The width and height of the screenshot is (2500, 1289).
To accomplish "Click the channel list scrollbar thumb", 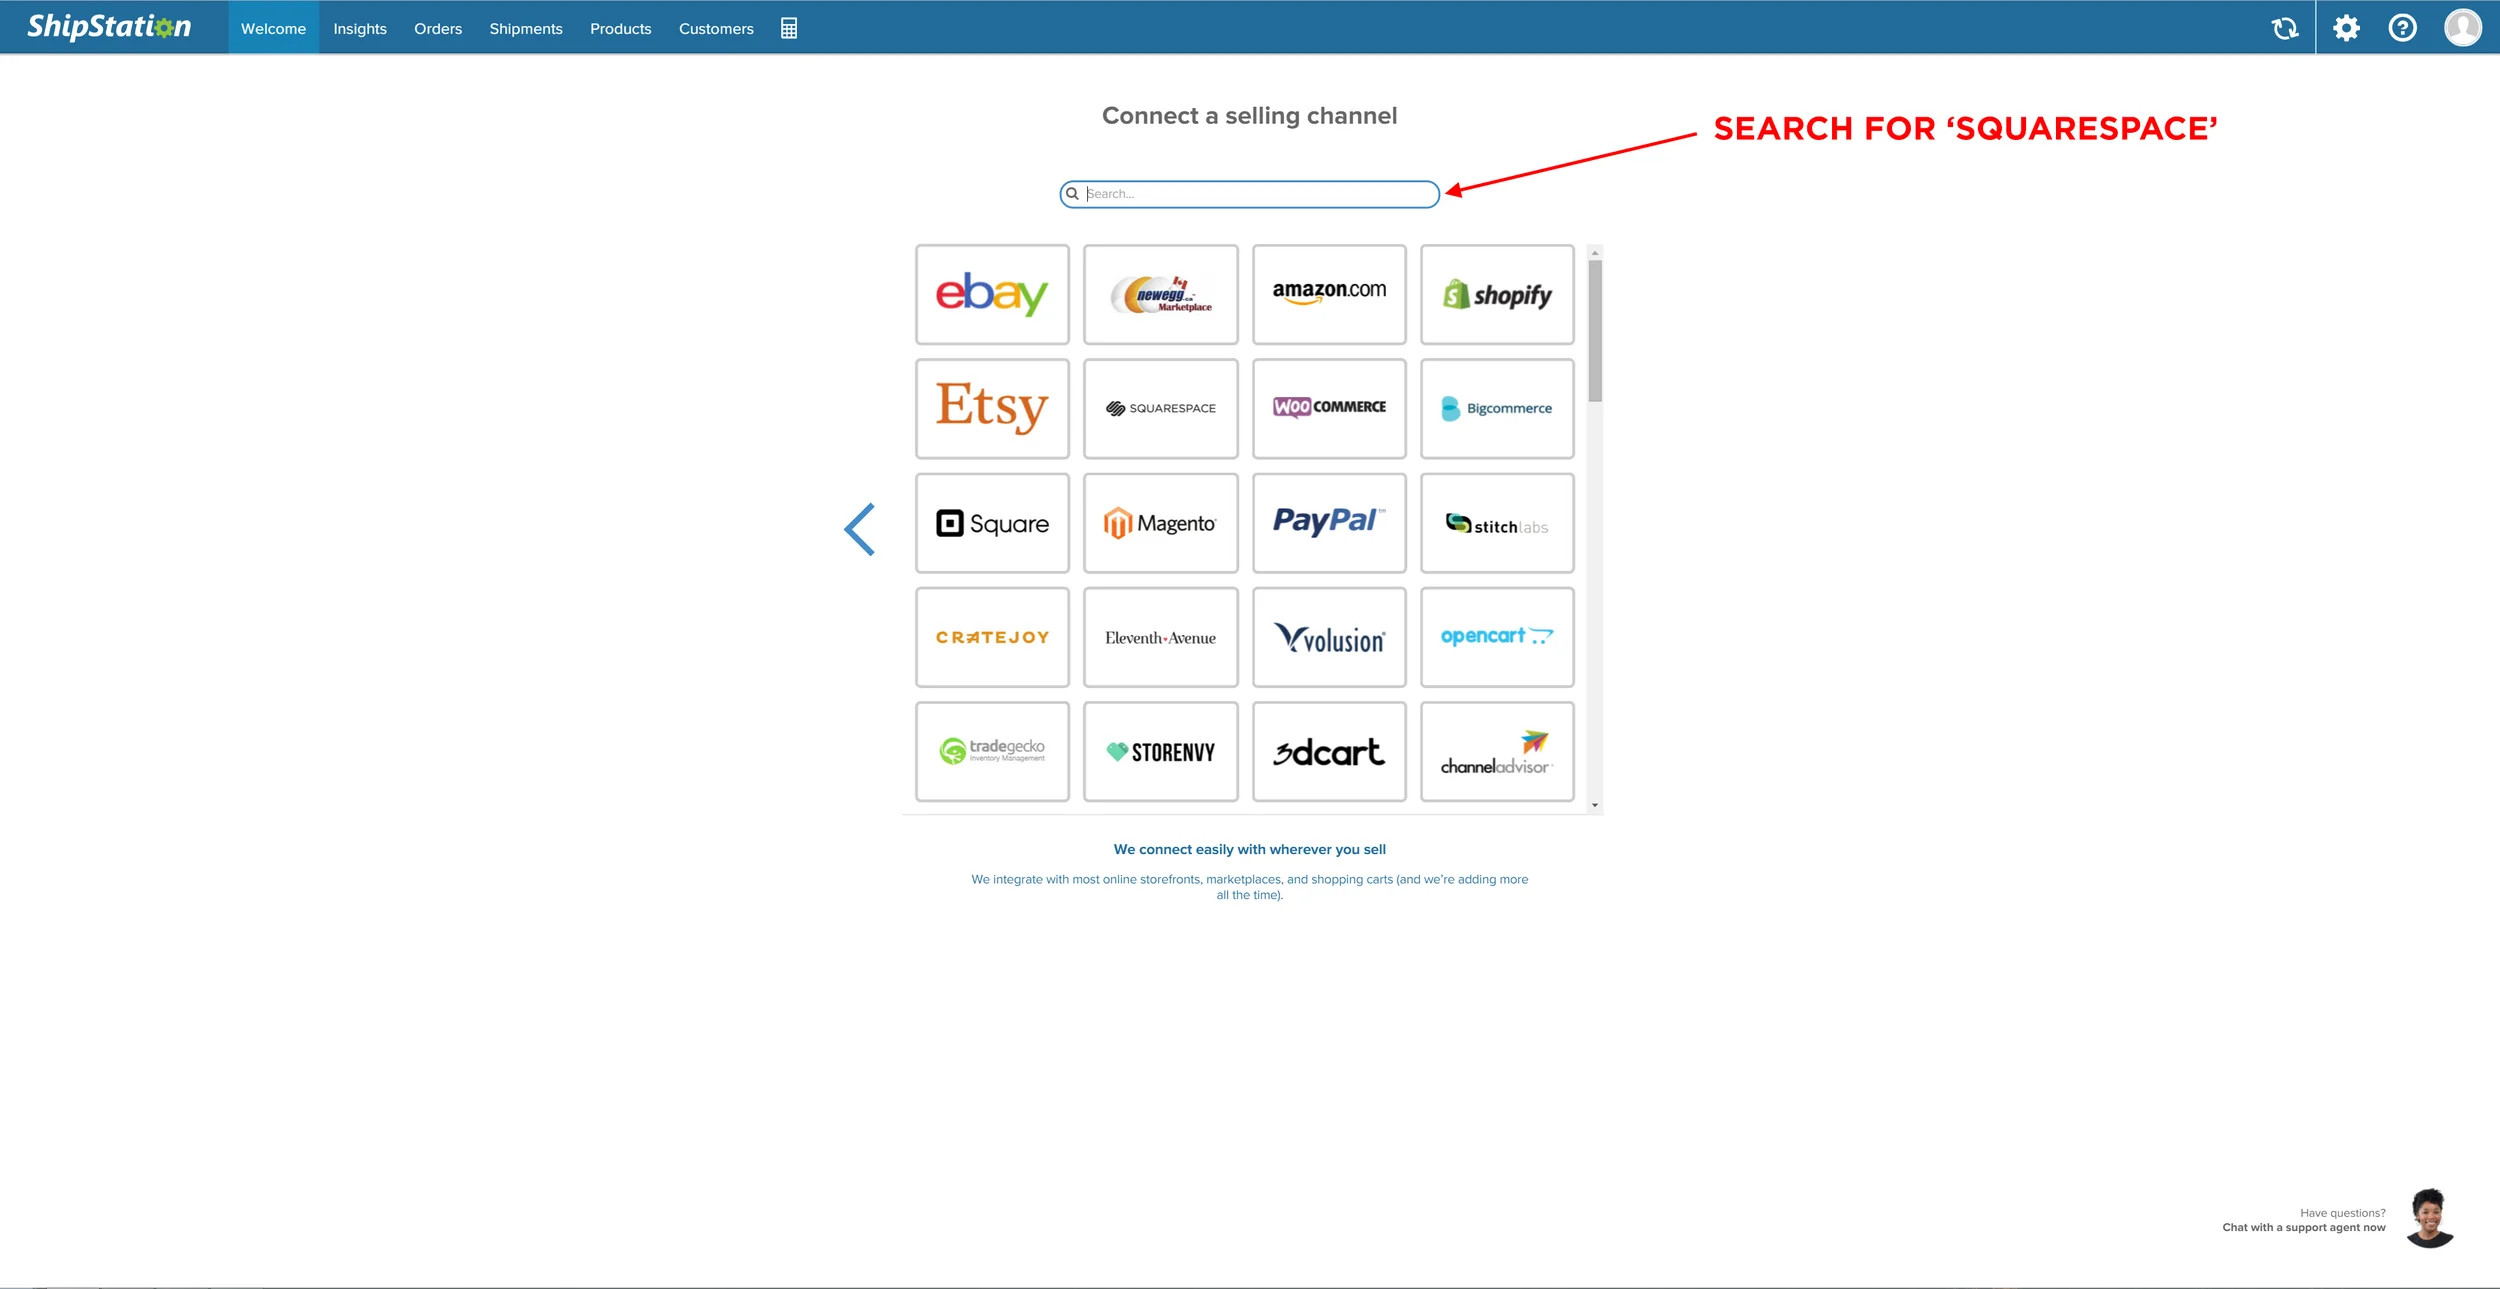I will (1594, 330).
